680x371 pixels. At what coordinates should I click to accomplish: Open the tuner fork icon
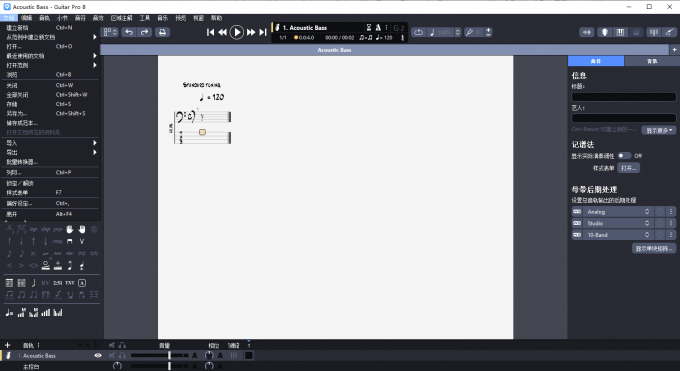469,32
